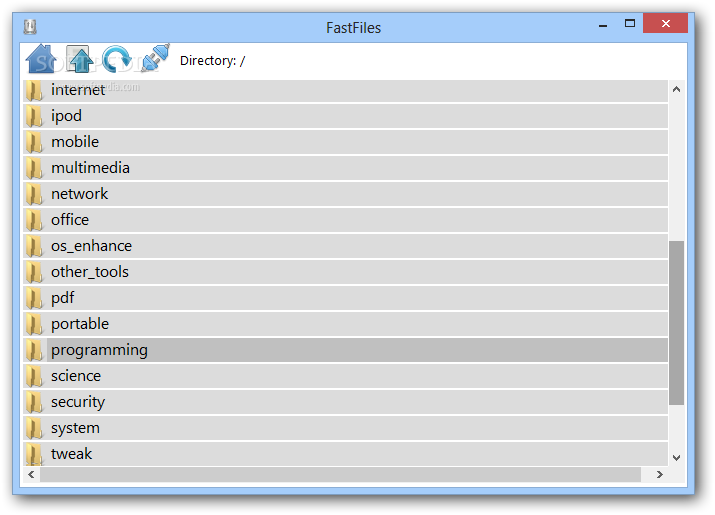Select the 'network' folder name
The width and height of the screenshot is (715, 515).
click(x=79, y=194)
